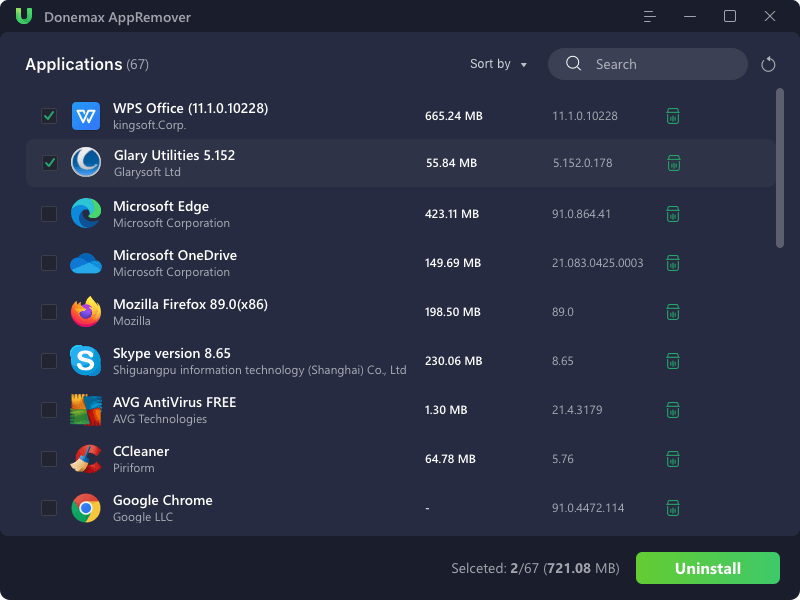This screenshot has width=800, height=600.
Task: Click the trash icon for Glary Utilities
Action: (673, 163)
